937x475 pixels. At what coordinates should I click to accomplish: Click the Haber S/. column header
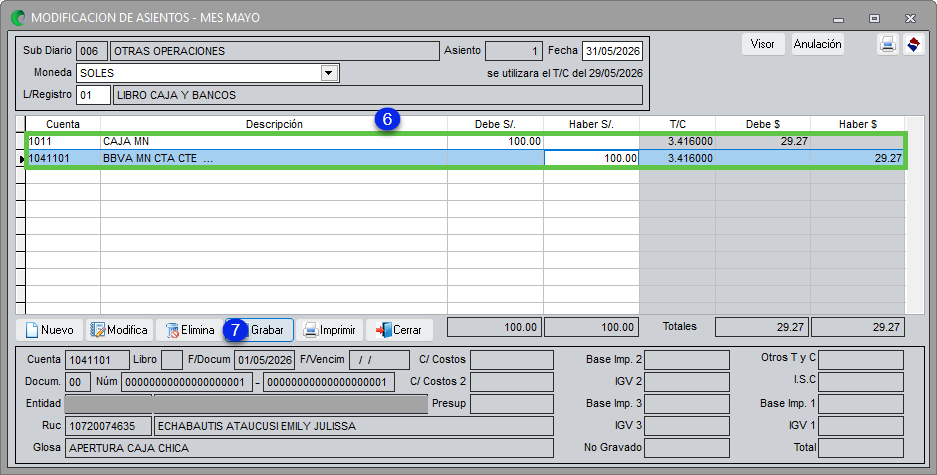coord(591,124)
